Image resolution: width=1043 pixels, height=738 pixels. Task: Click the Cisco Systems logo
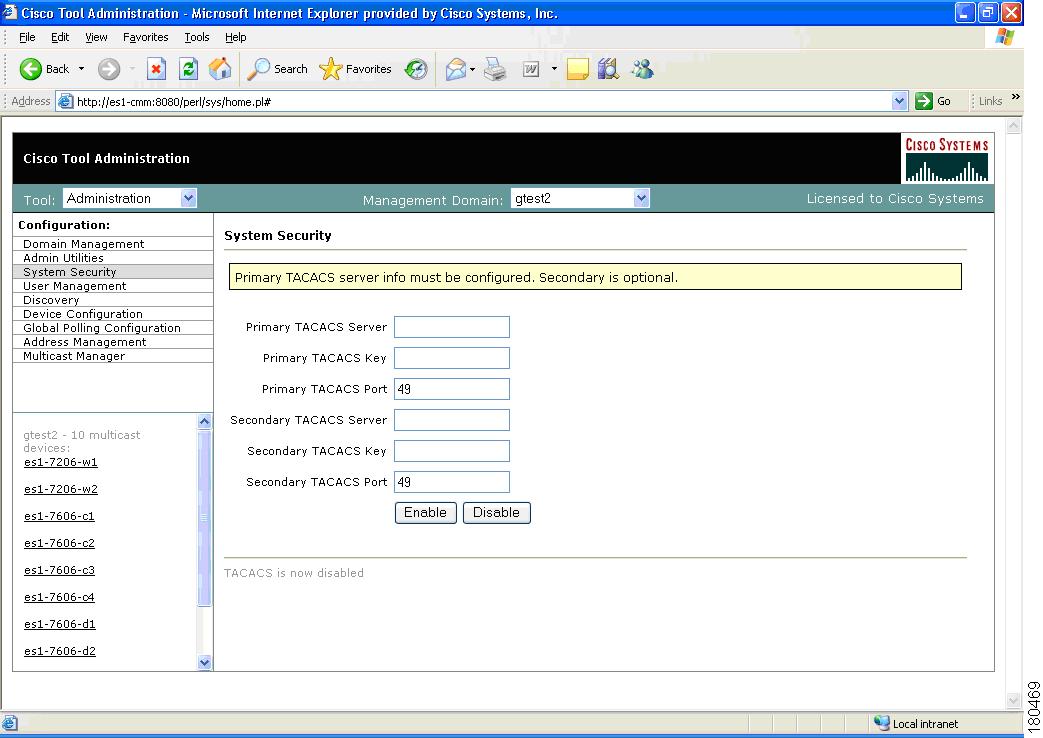tap(947, 158)
